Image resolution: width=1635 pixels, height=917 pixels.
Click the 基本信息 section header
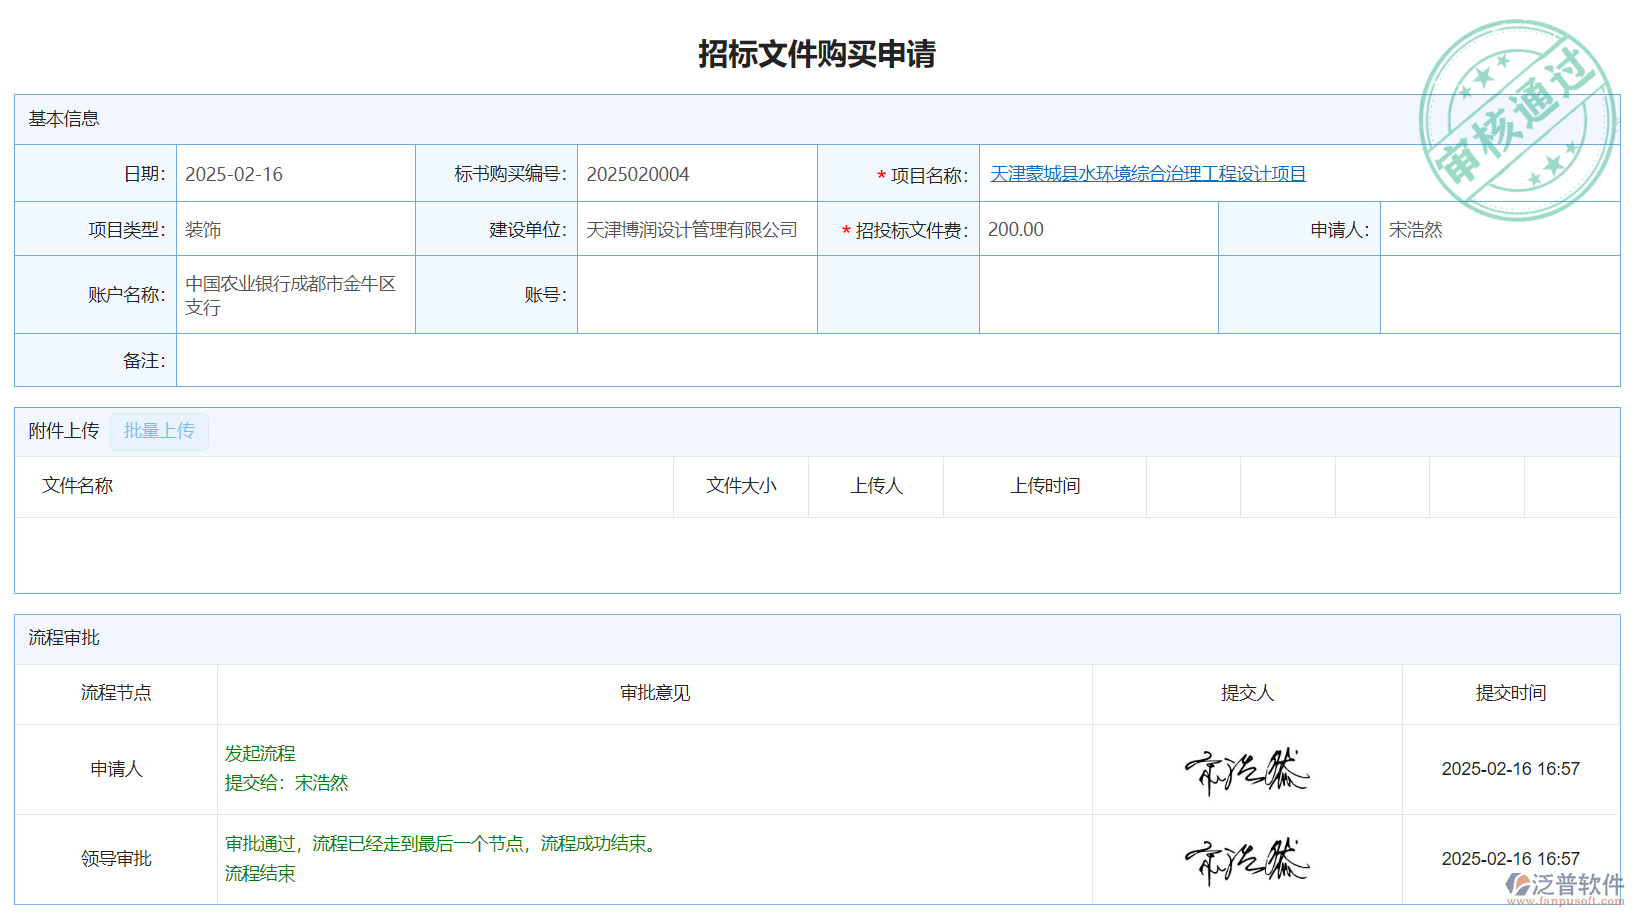[x=64, y=119]
